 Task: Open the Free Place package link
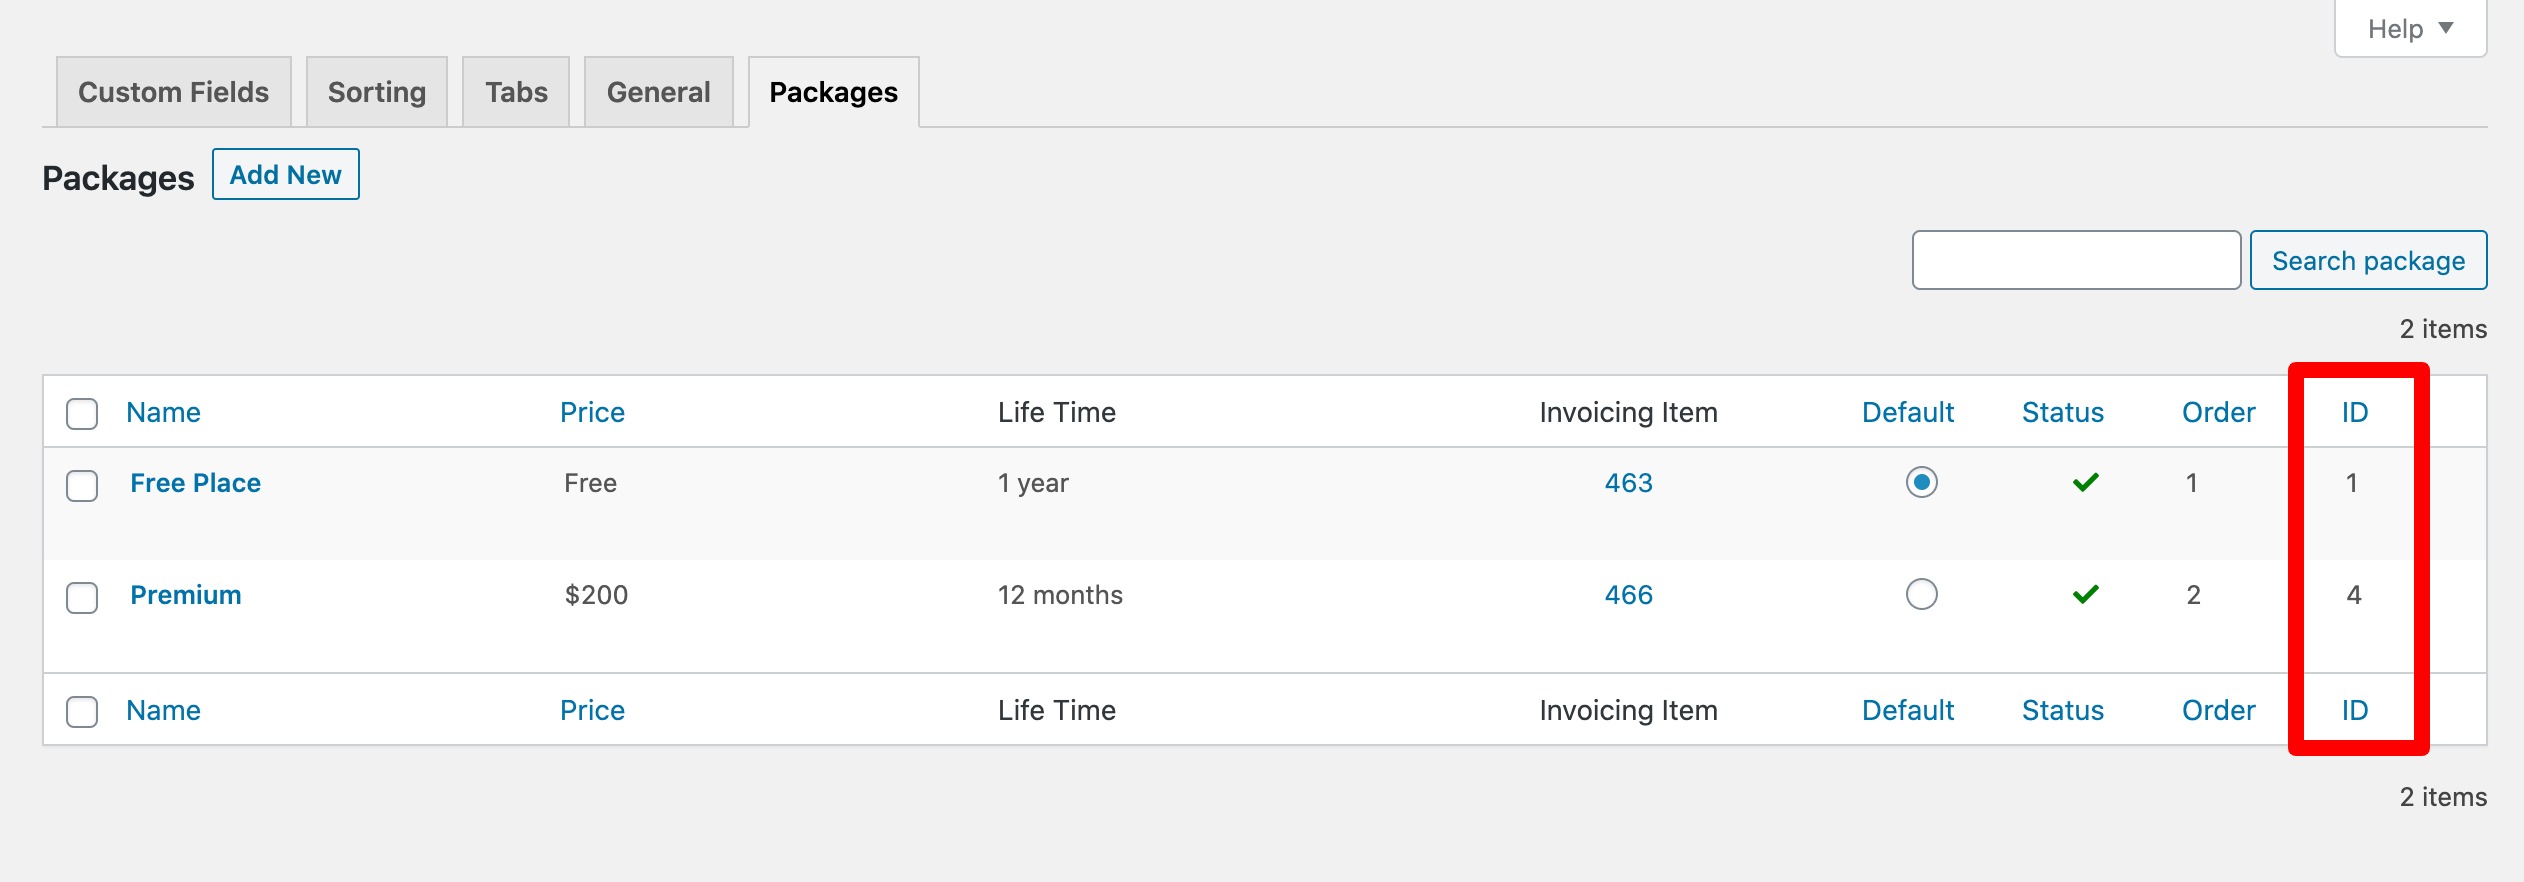[x=195, y=483]
